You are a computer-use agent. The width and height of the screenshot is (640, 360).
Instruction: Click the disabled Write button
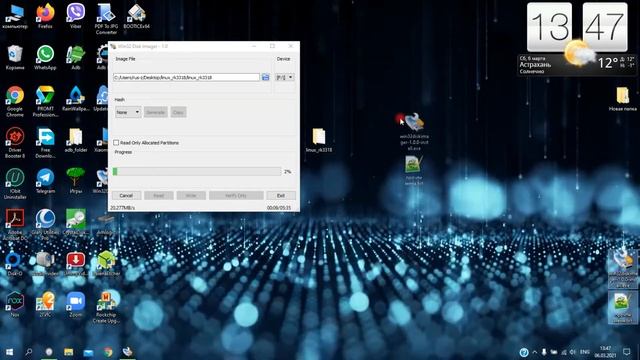191,196
